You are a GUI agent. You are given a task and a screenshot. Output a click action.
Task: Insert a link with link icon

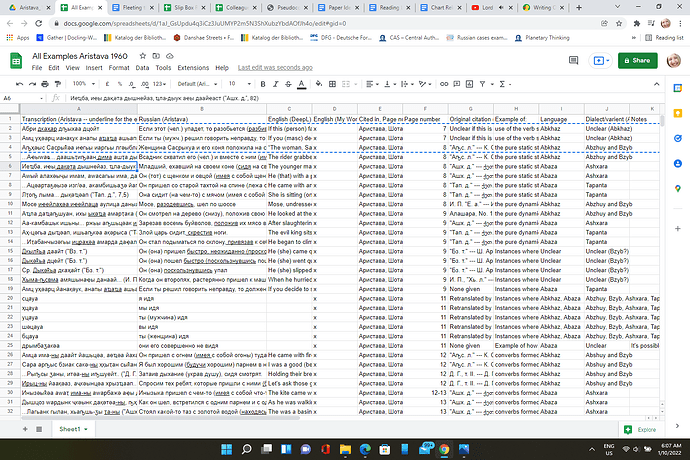[444, 84]
